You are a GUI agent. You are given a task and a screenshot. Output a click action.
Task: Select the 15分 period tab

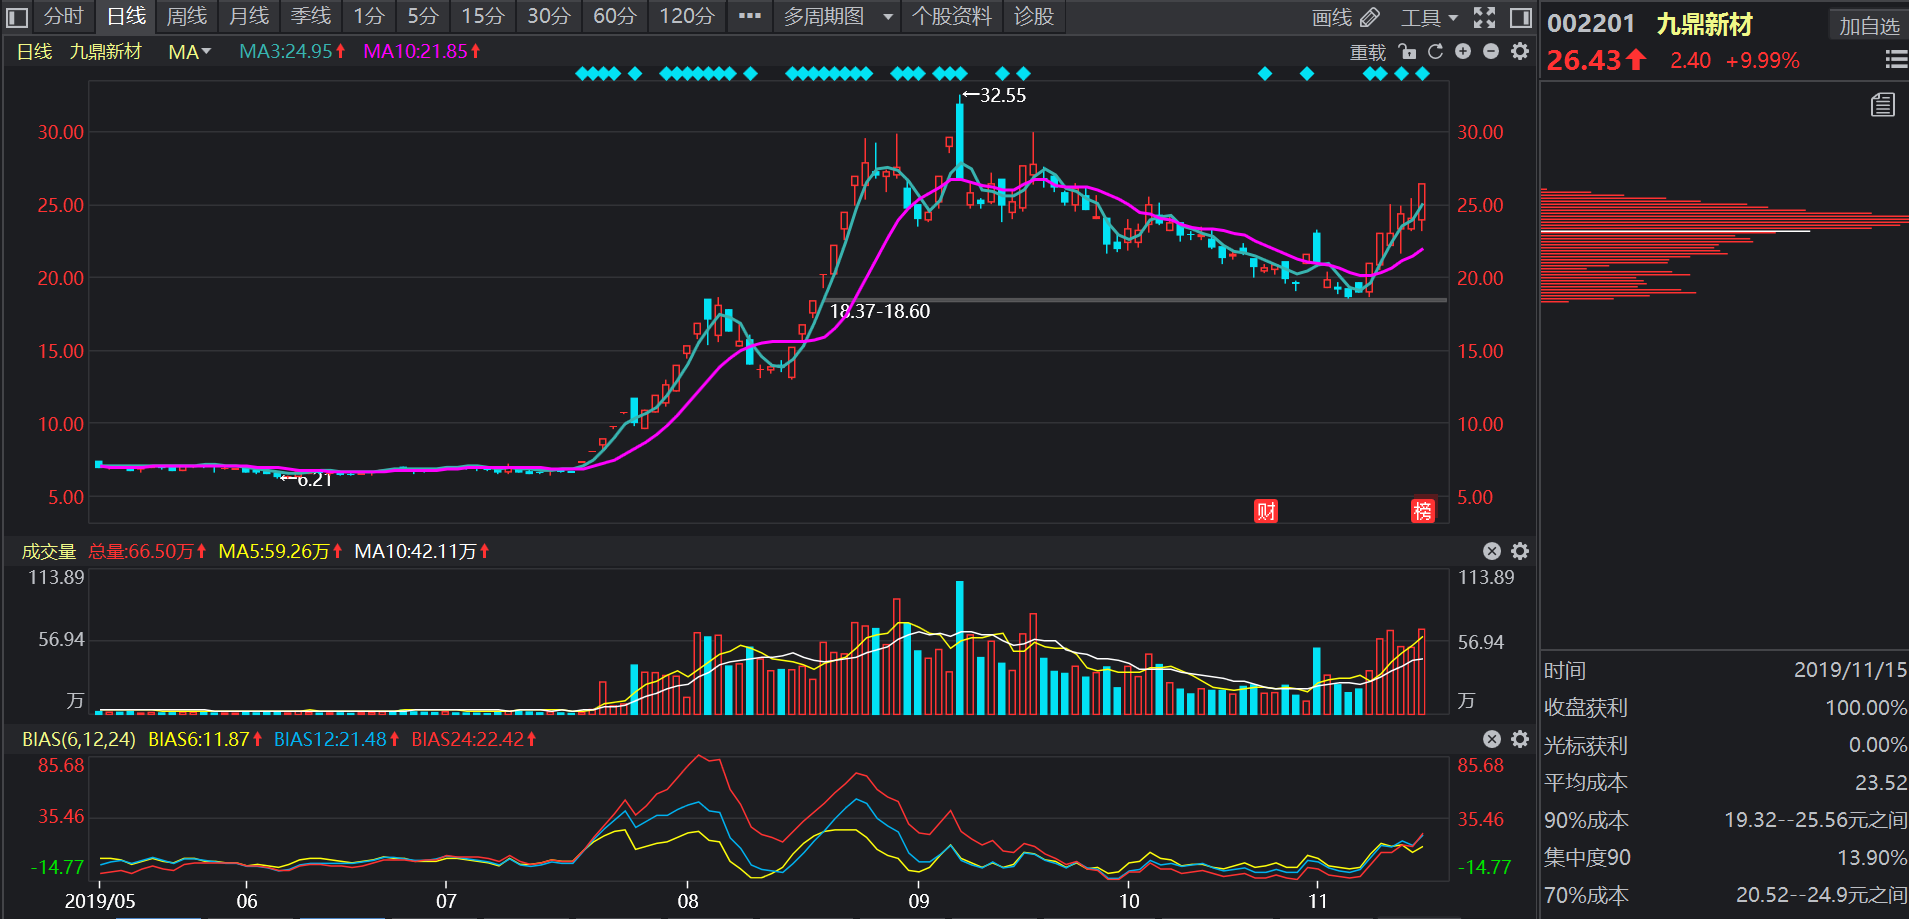coord(483,16)
